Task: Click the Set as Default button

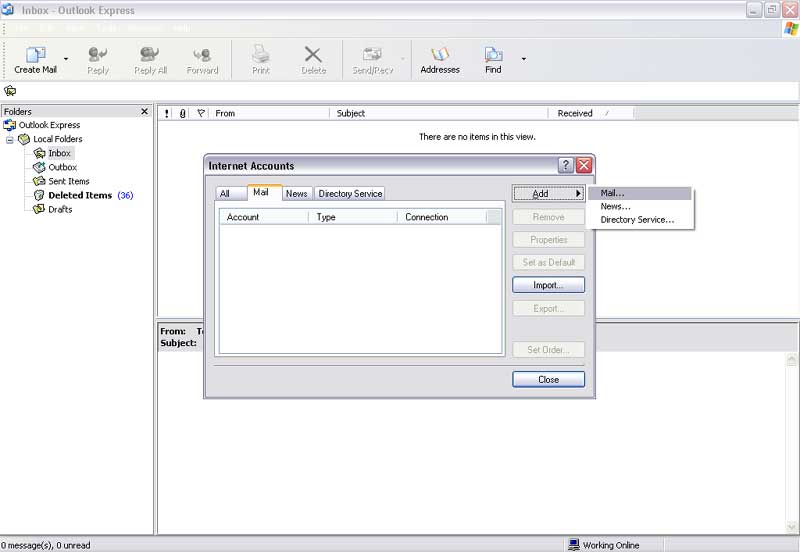Action: [x=548, y=263]
